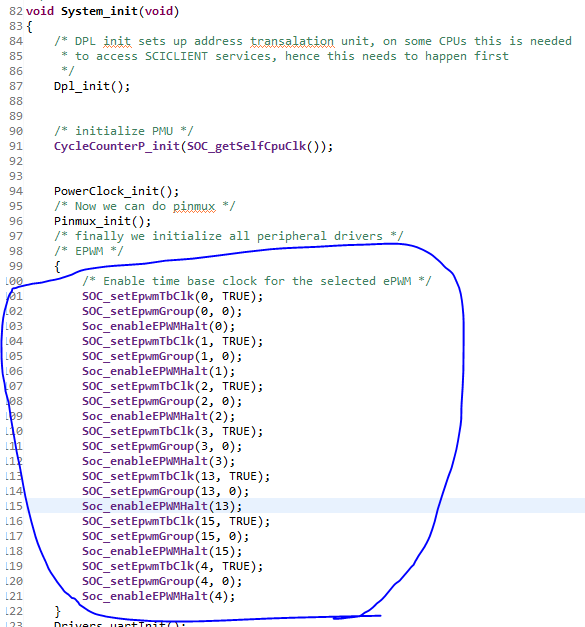The height and width of the screenshot is (627, 585).
Task: Click SOC_setEpwmTbClk(1, TRUE); line
Action: pos(173,341)
